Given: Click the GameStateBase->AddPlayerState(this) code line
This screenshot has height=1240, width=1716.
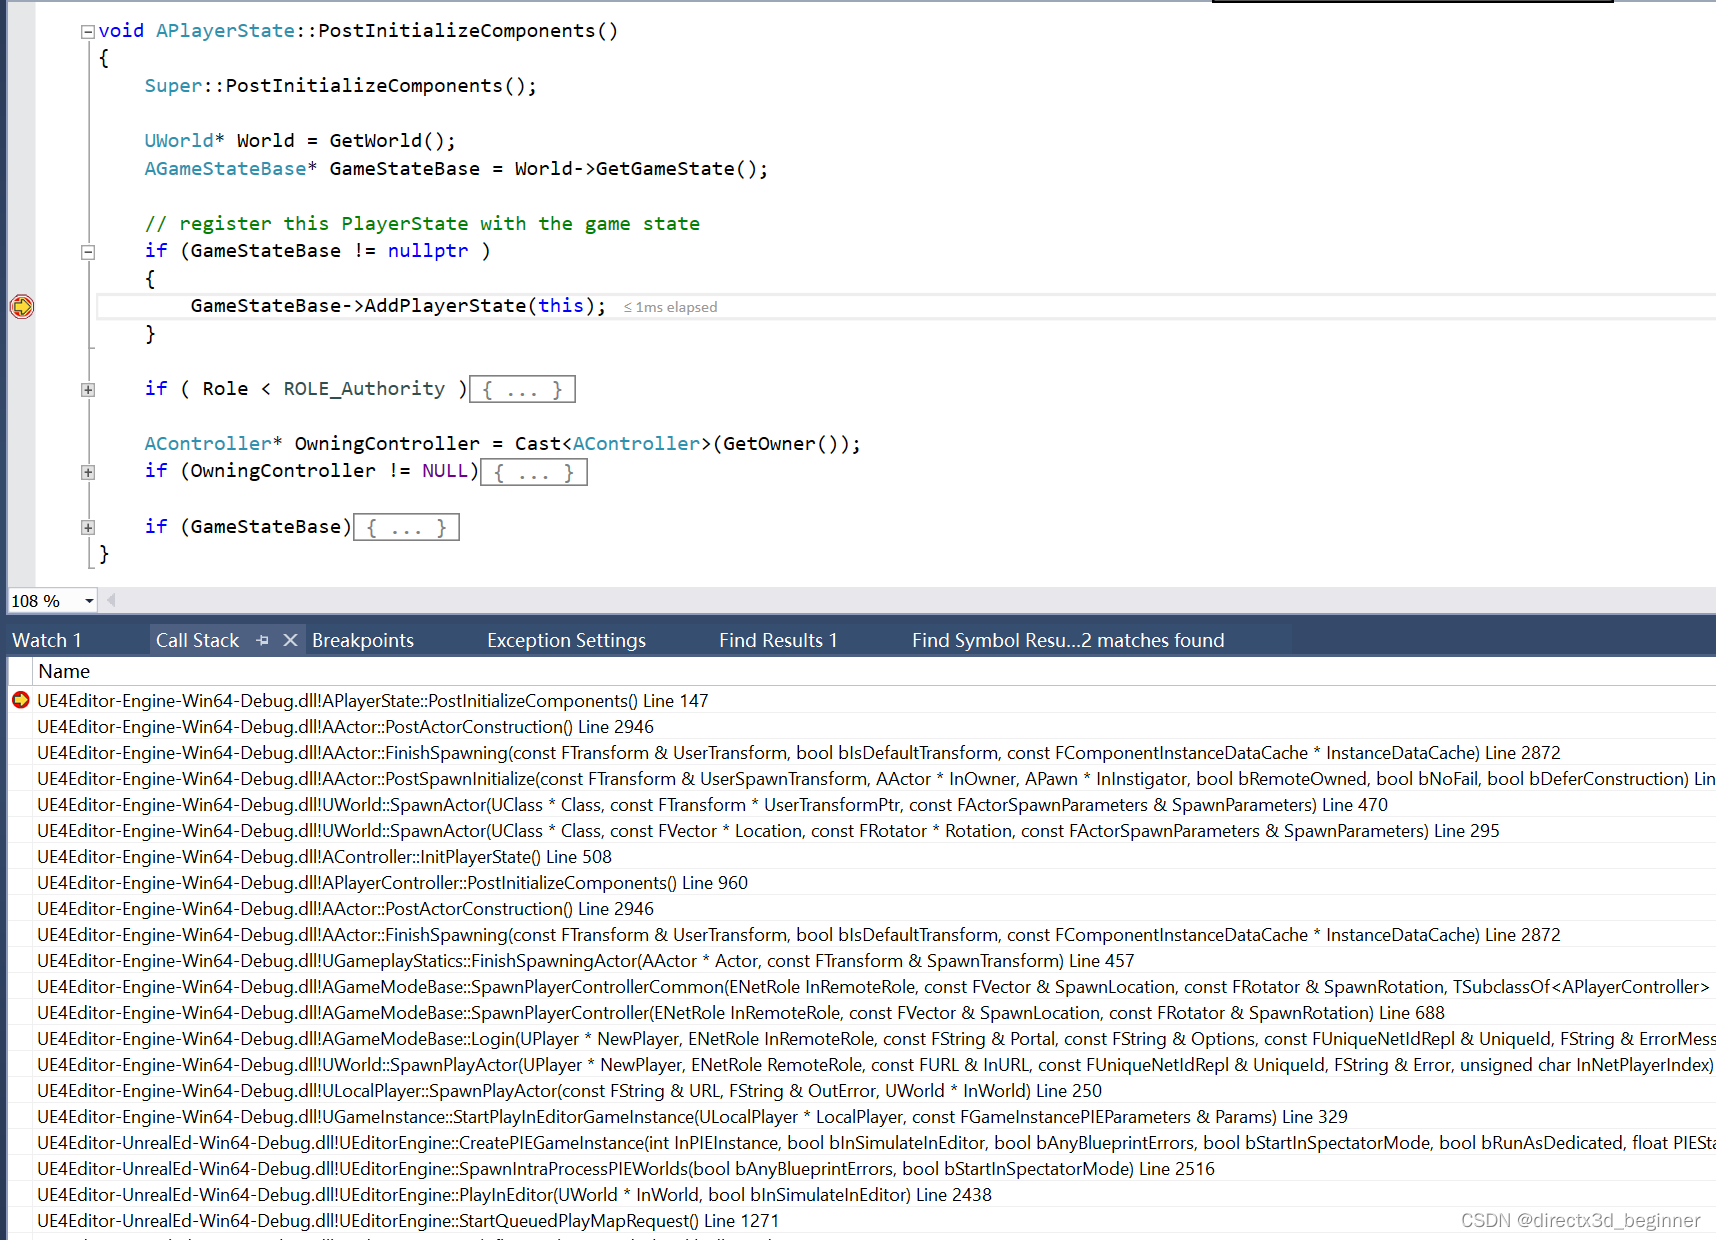Looking at the screenshot, I should [398, 306].
